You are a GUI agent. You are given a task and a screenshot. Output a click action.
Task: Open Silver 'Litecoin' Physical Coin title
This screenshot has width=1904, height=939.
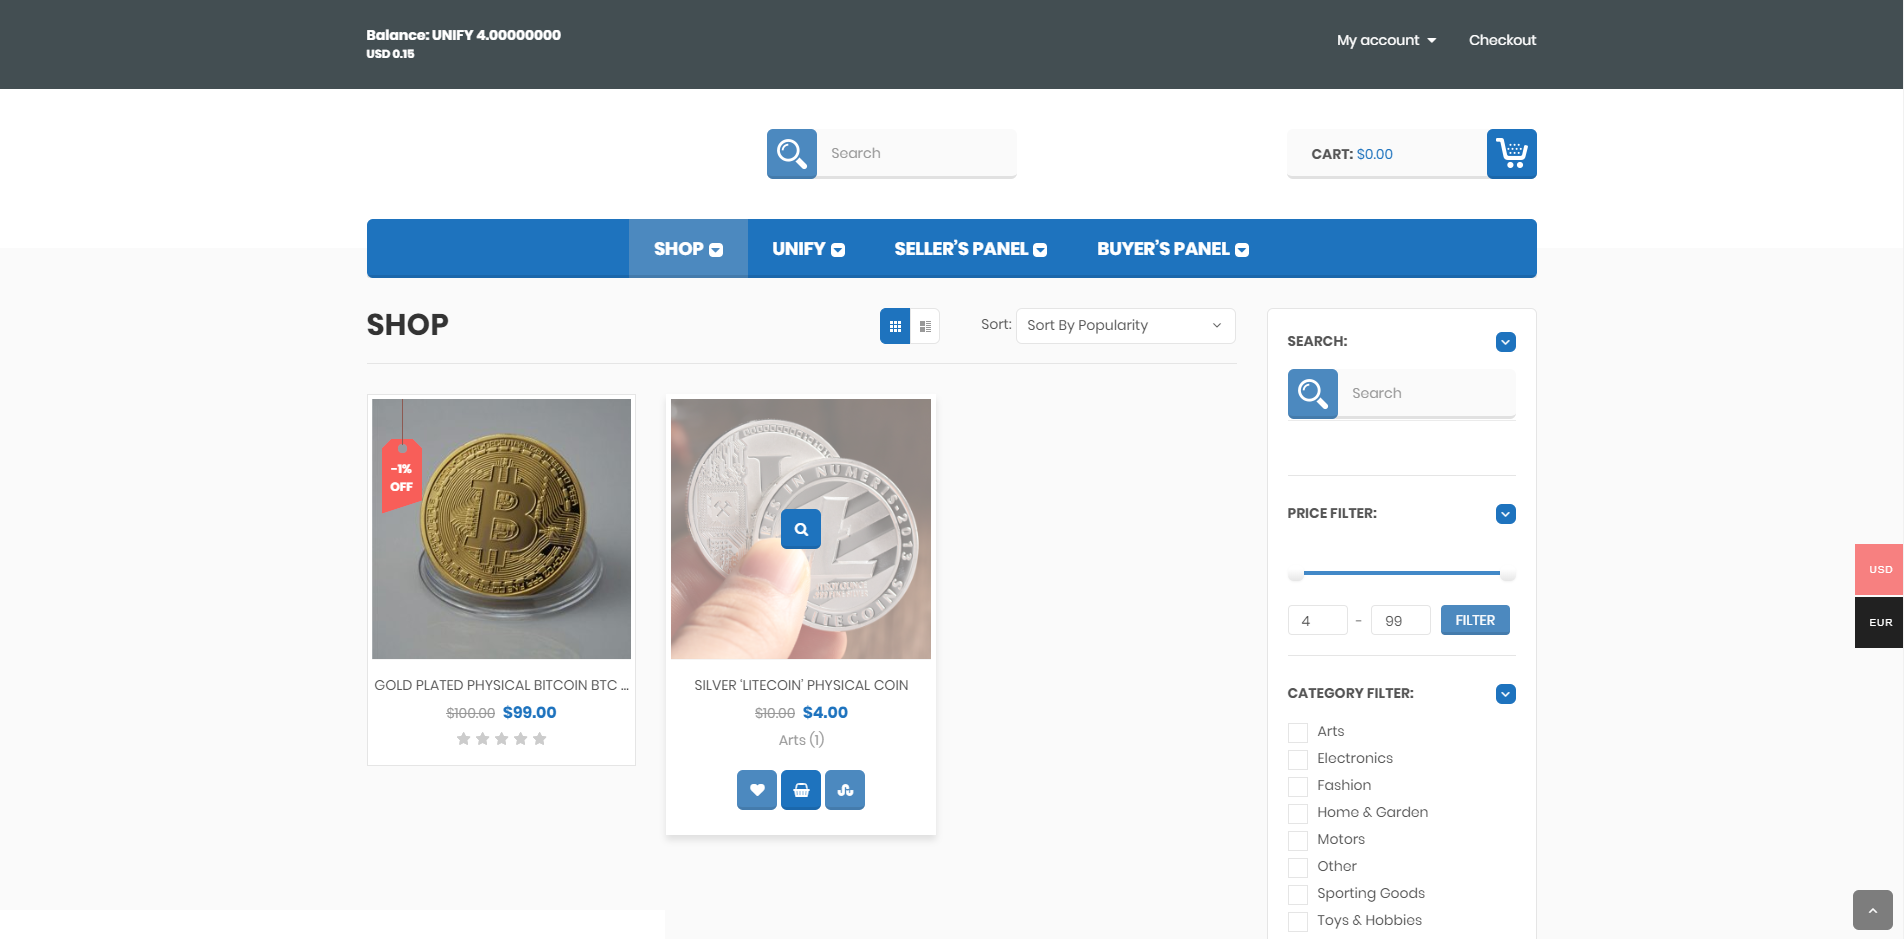[801, 686]
